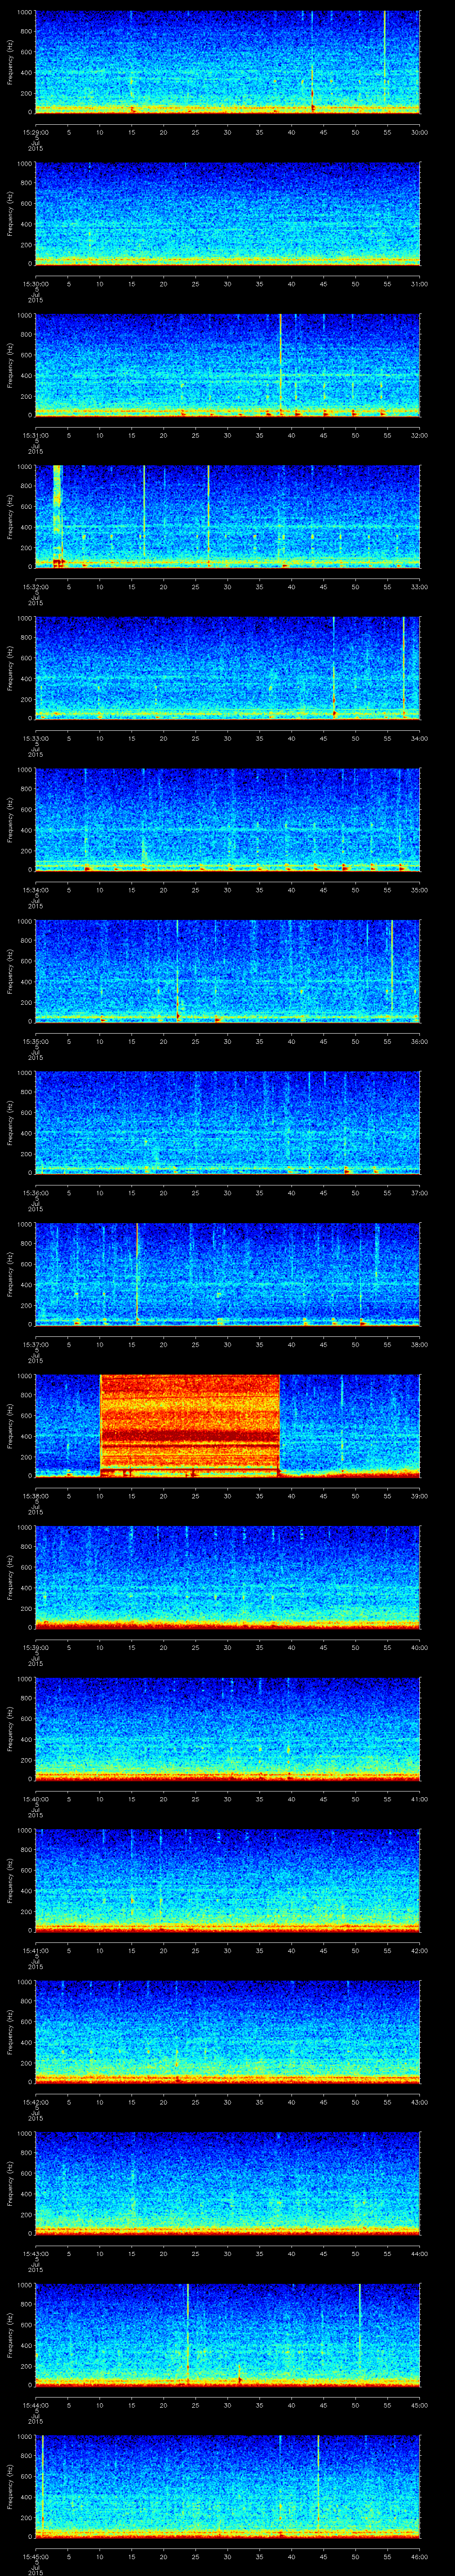455x2576 pixels.
Task: Click the spike near 58 seconds in 15:33 spectrogram
Action: tap(404, 667)
